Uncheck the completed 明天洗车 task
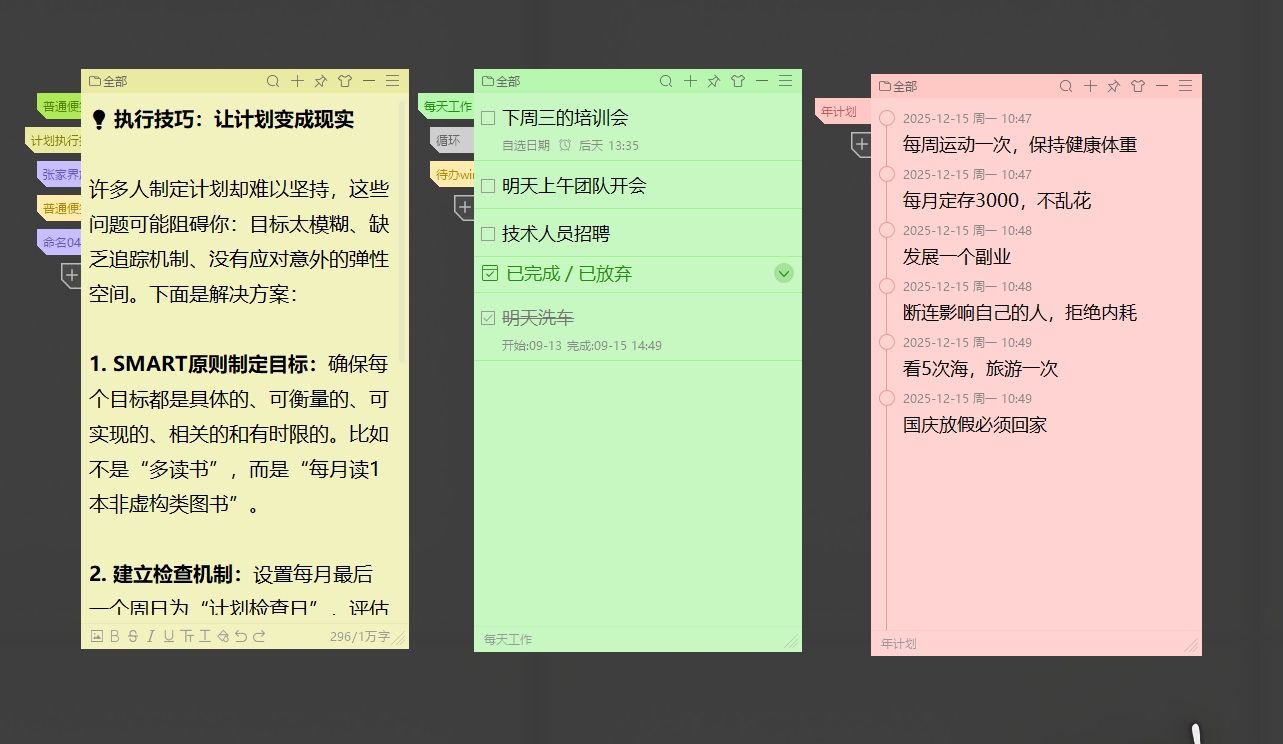Screen dimensions: 1283x744 [487, 318]
